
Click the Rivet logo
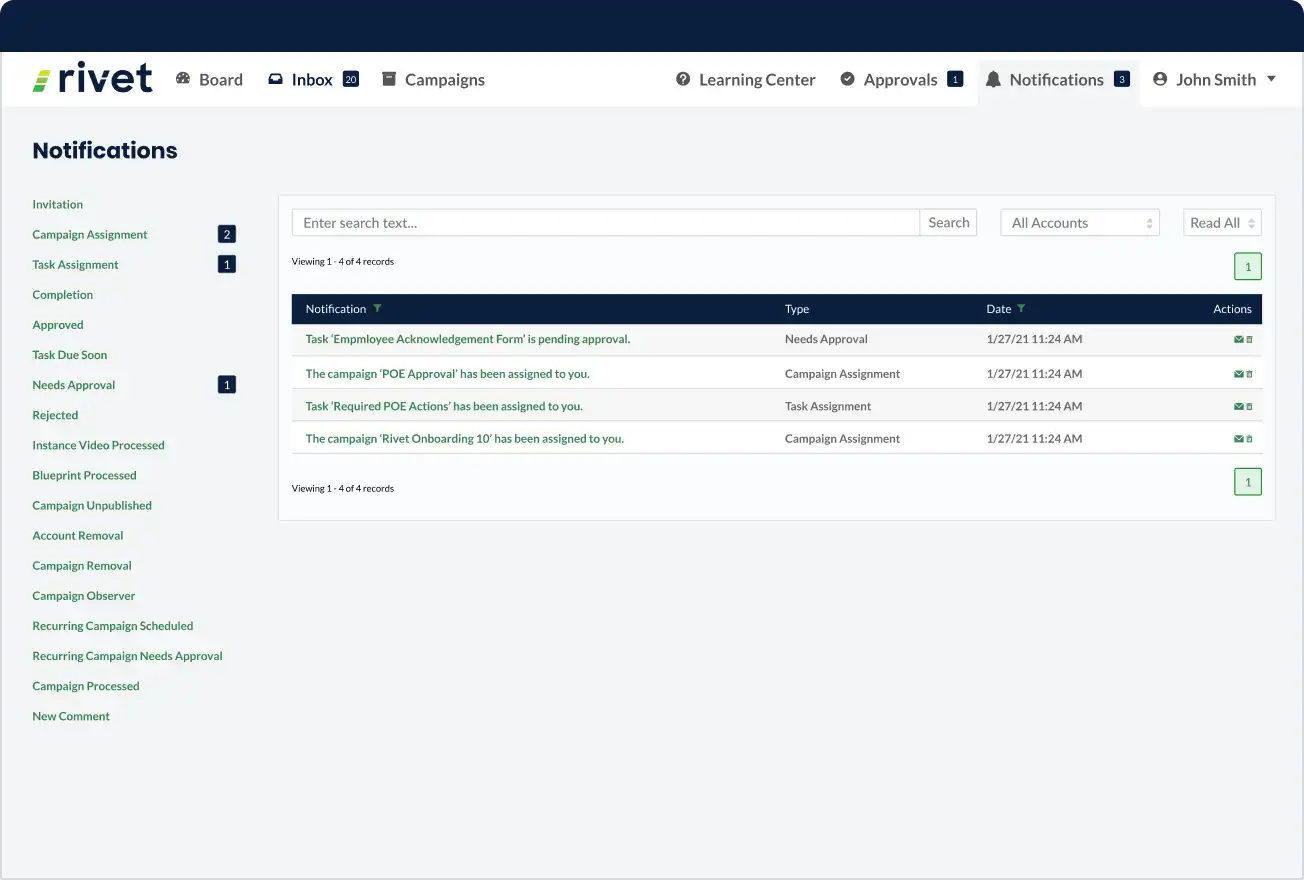pyautogui.click(x=93, y=77)
